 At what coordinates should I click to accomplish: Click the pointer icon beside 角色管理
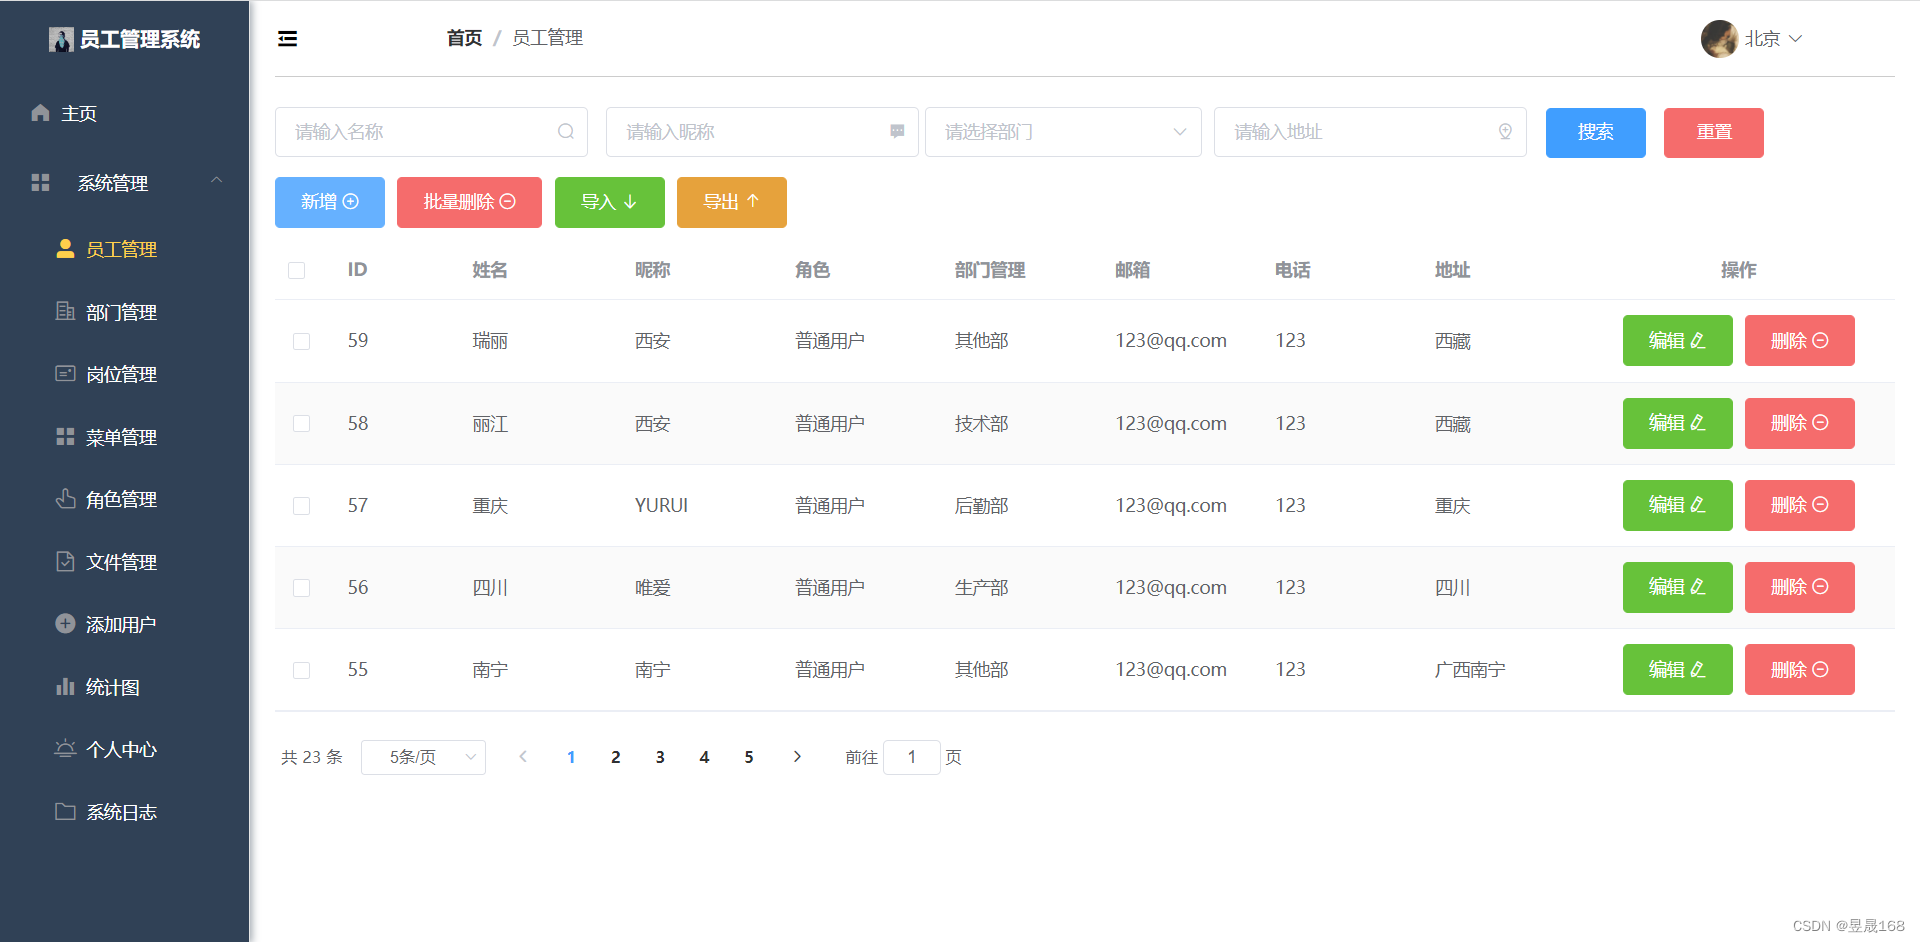(65, 498)
